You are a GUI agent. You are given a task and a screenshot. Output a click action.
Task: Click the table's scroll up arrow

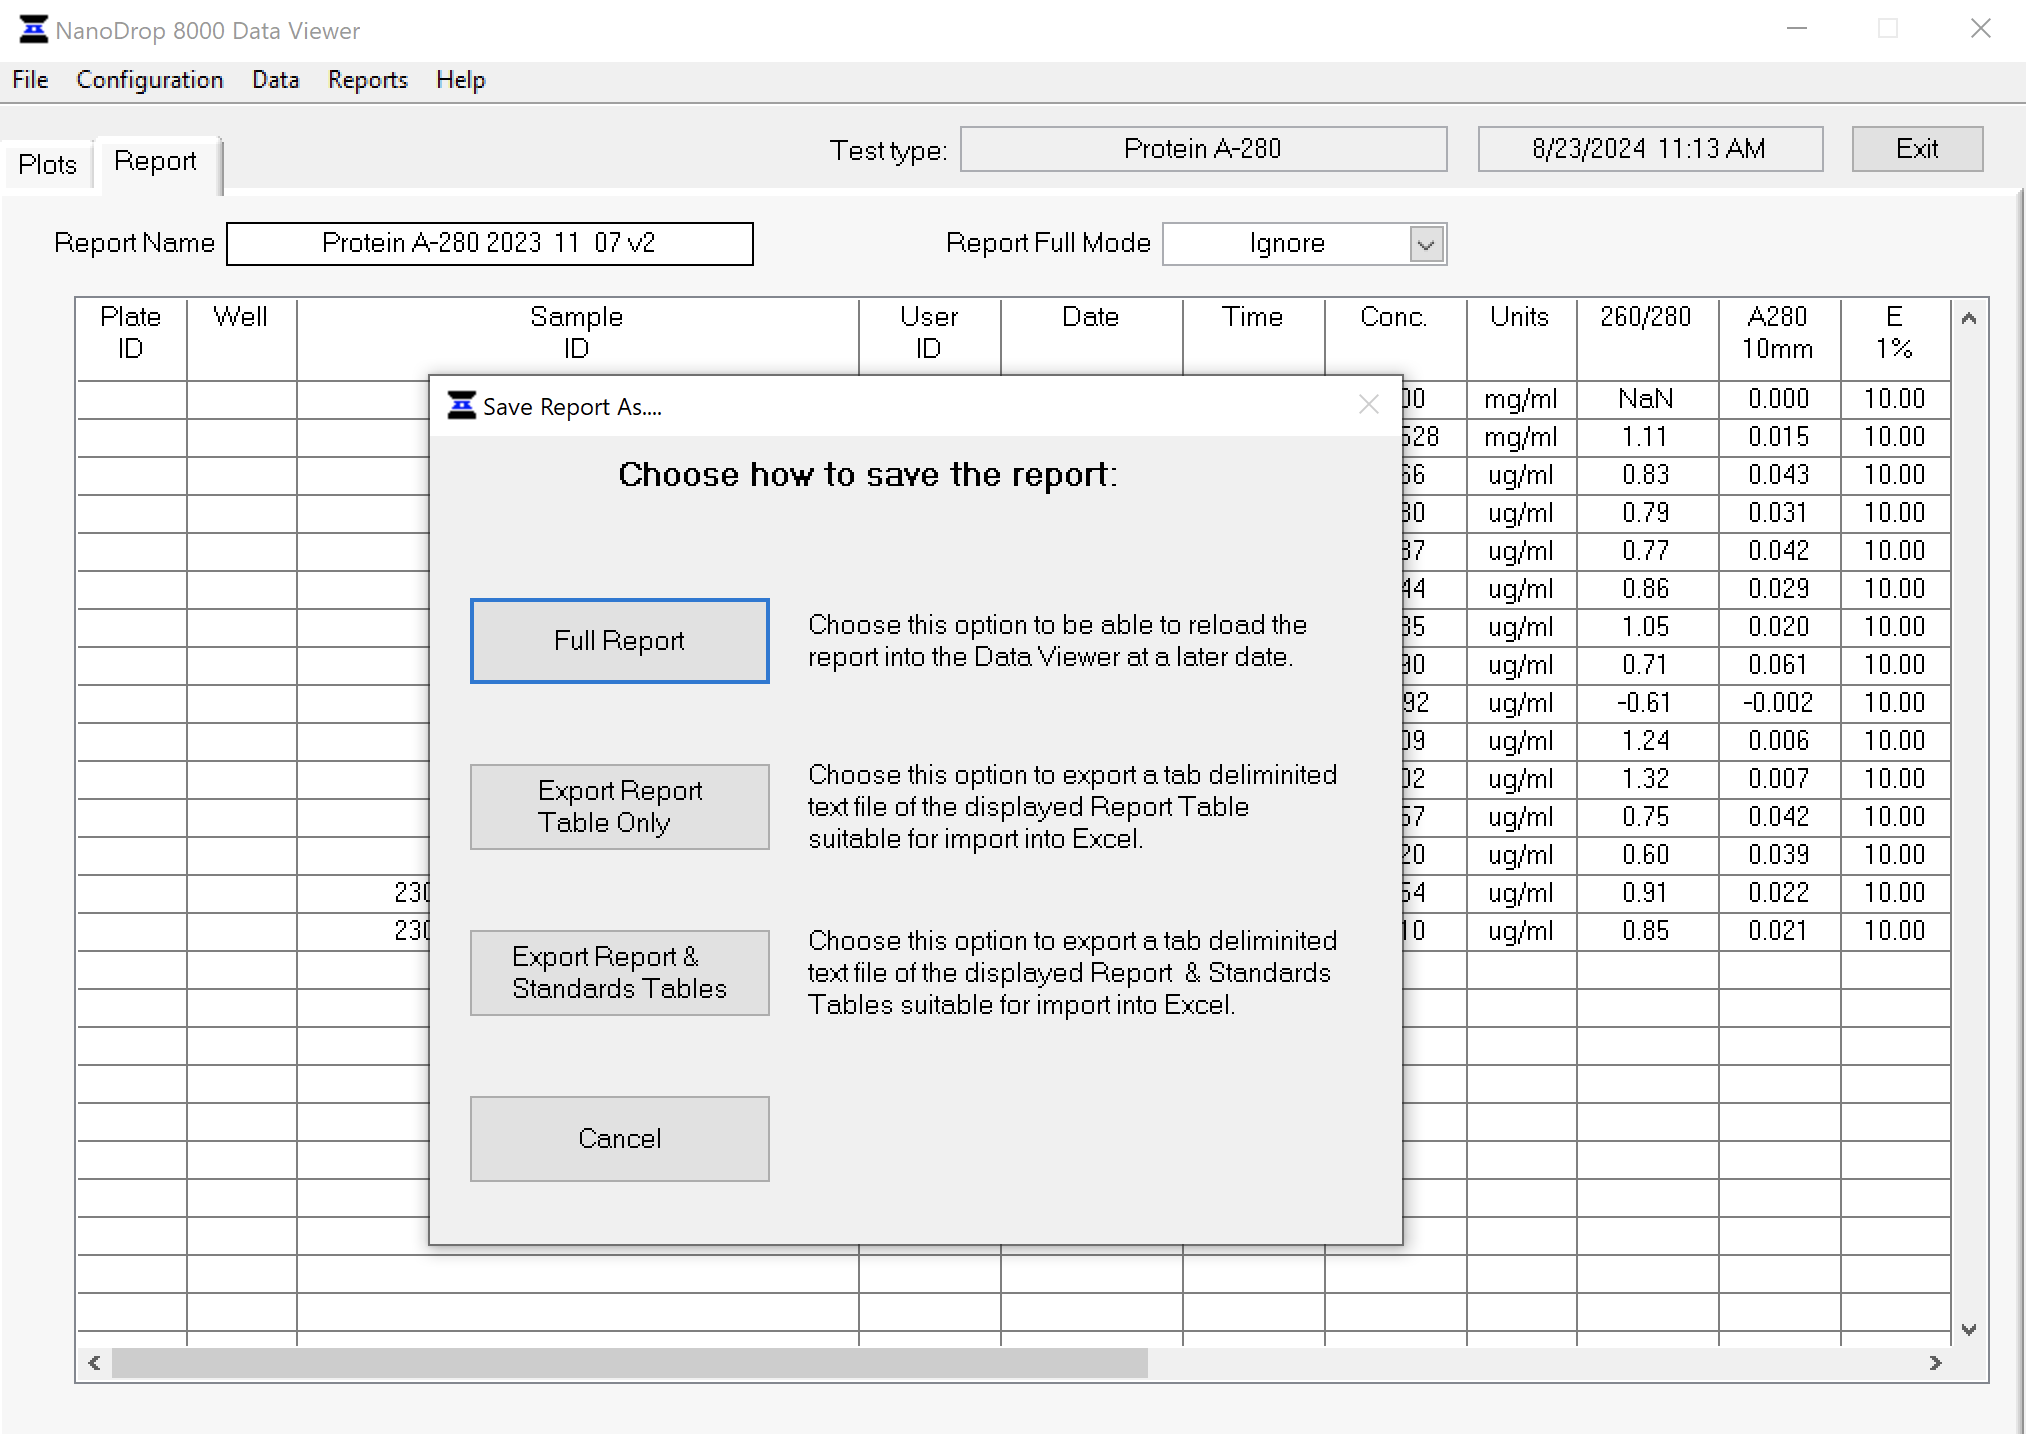click(x=1969, y=319)
